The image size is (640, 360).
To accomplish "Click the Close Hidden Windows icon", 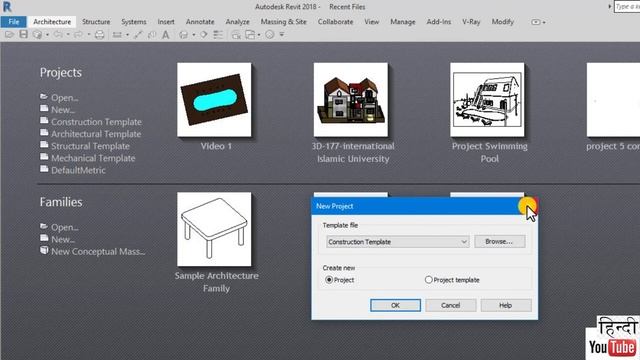I will [x=236, y=35].
